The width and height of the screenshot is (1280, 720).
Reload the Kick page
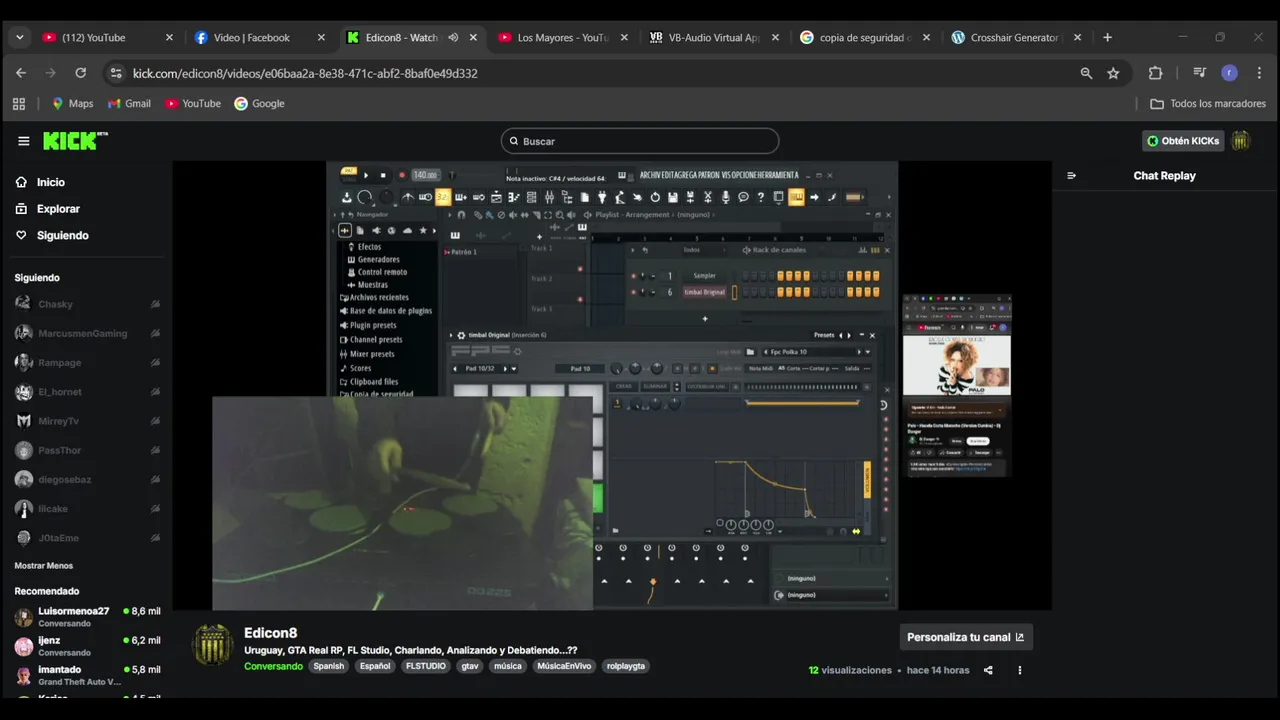click(x=81, y=73)
